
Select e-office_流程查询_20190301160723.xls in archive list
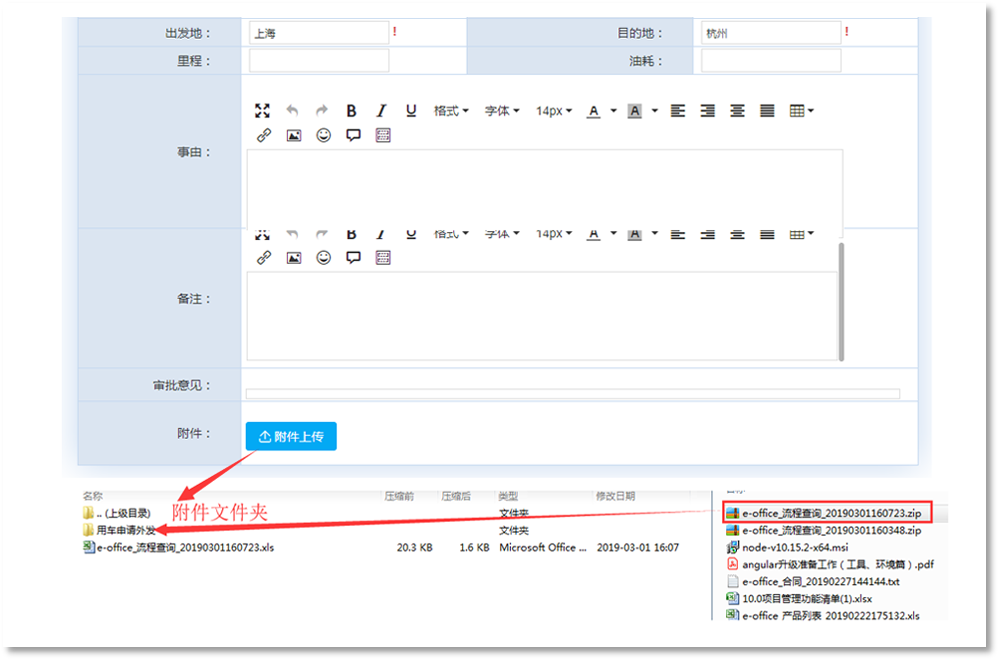tap(179, 547)
